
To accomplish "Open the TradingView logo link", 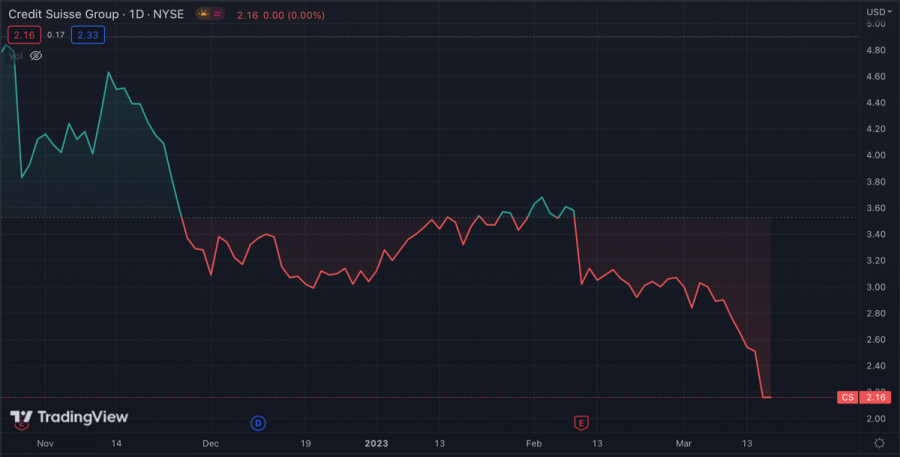I will [x=69, y=418].
